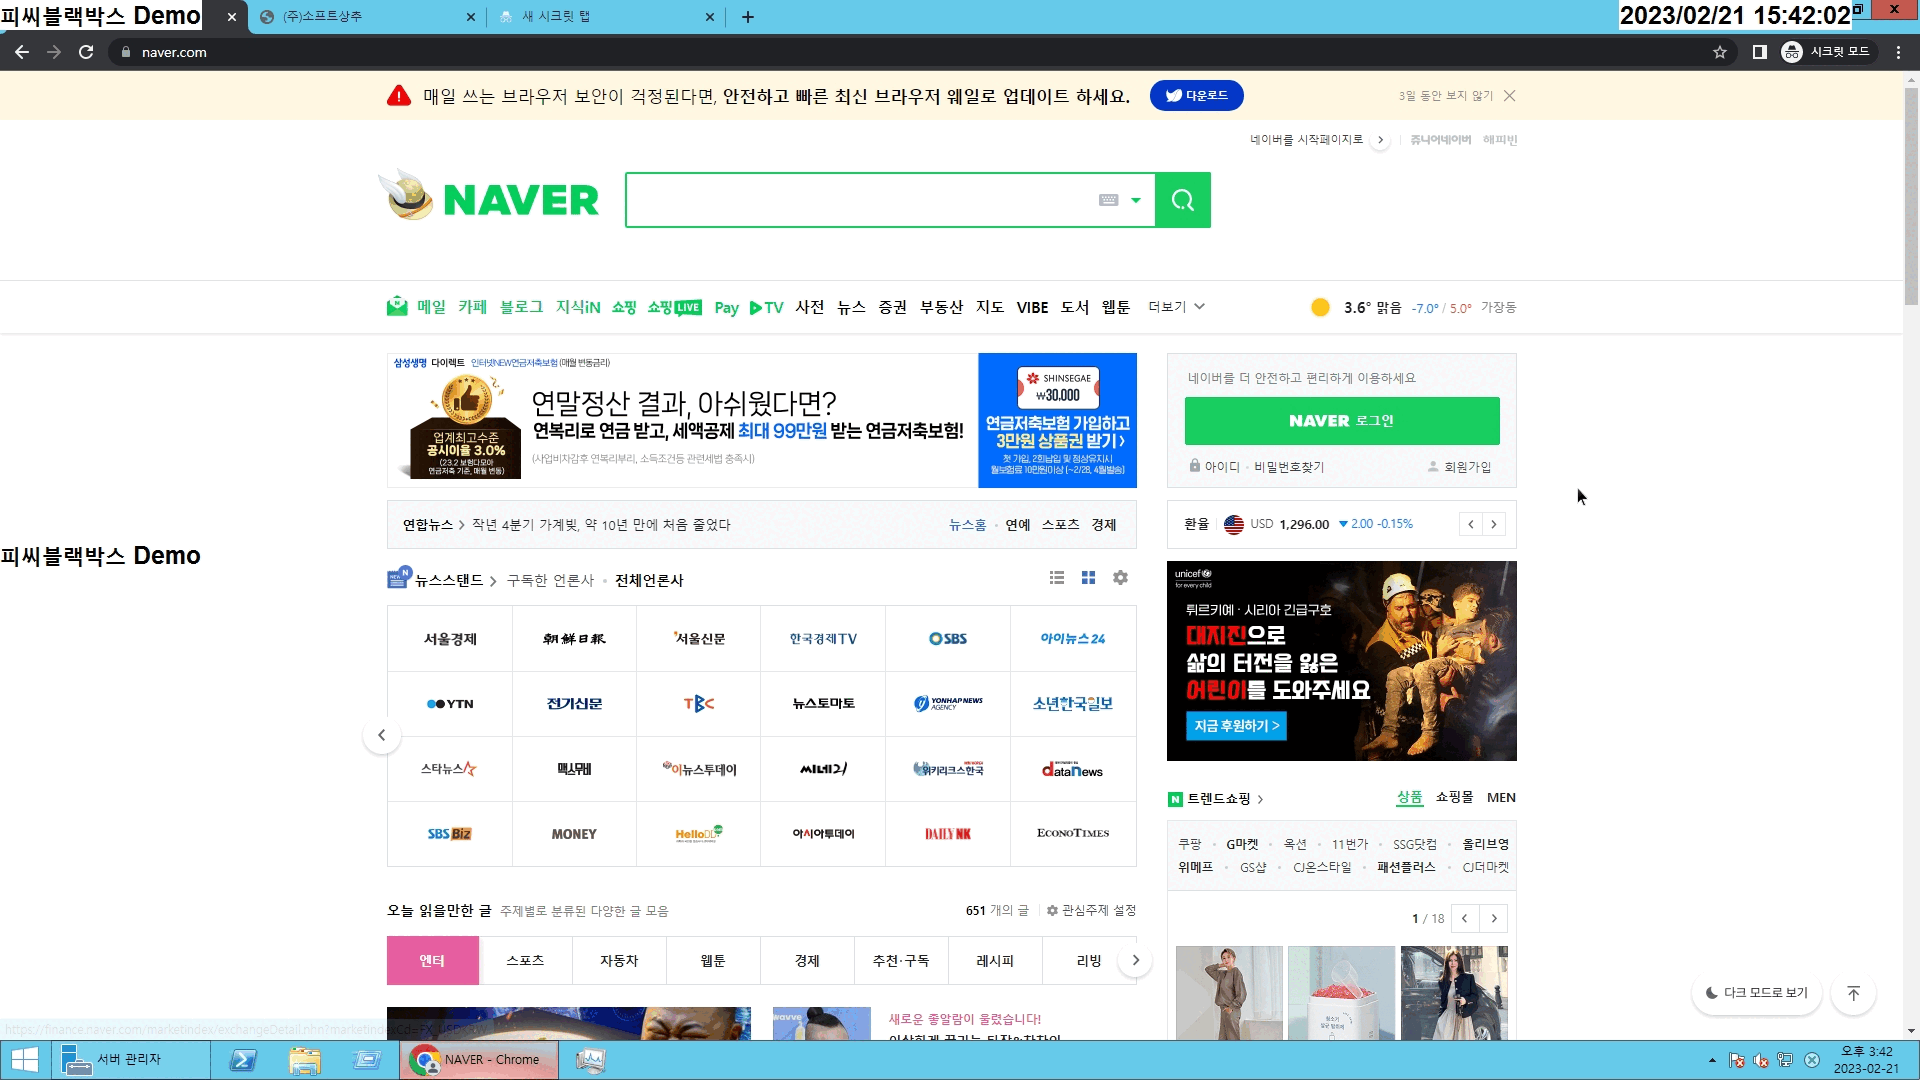This screenshot has height=1080, width=1920.
Task: Bookmark this page with the star icon
Action: 1720,52
